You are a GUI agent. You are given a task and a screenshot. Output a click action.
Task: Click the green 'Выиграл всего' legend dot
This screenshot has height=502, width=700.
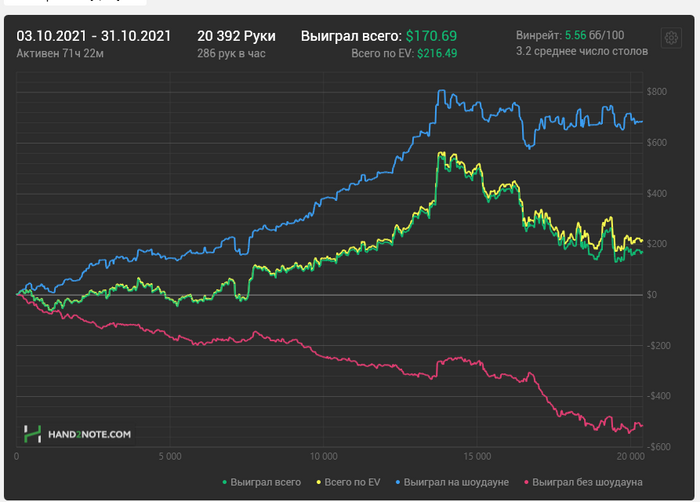click(x=225, y=482)
